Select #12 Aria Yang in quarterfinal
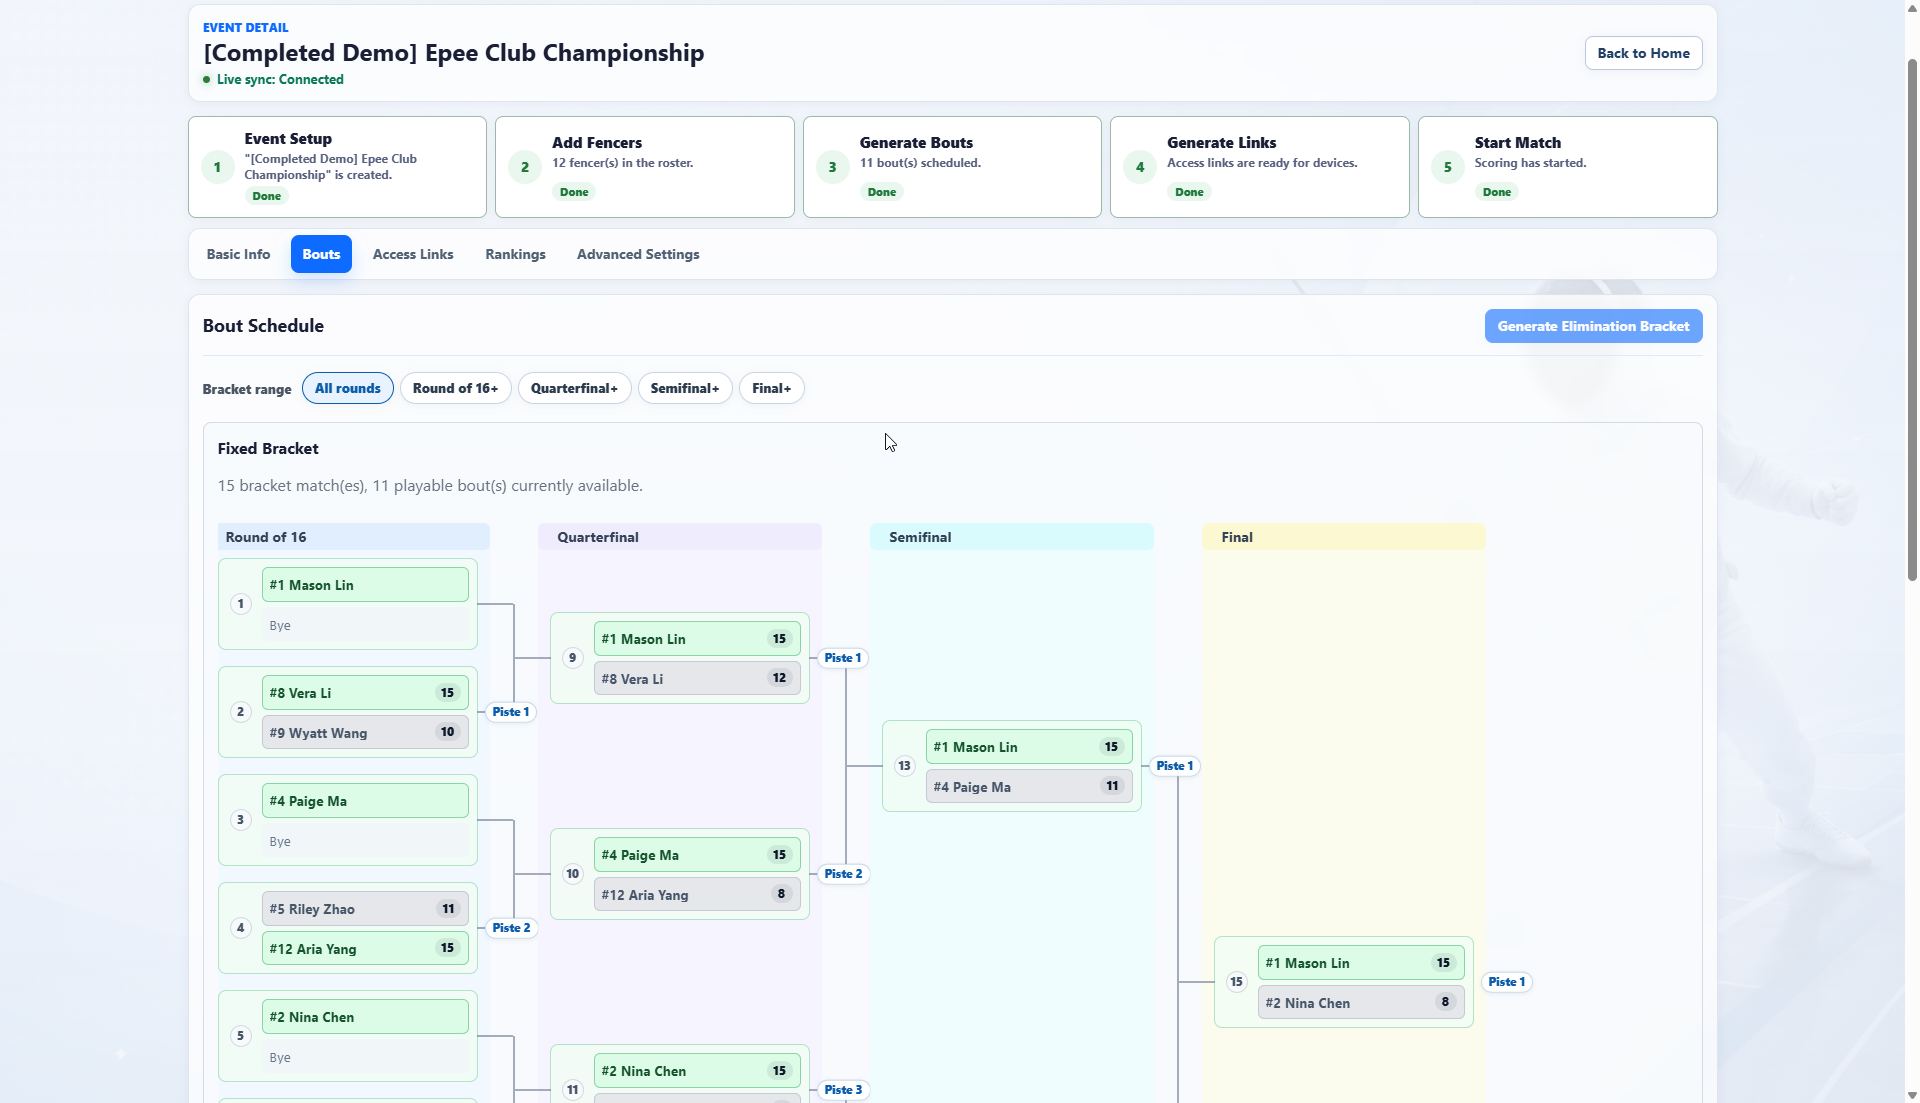This screenshot has height=1103, width=1920. pyautogui.click(x=697, y=895)
